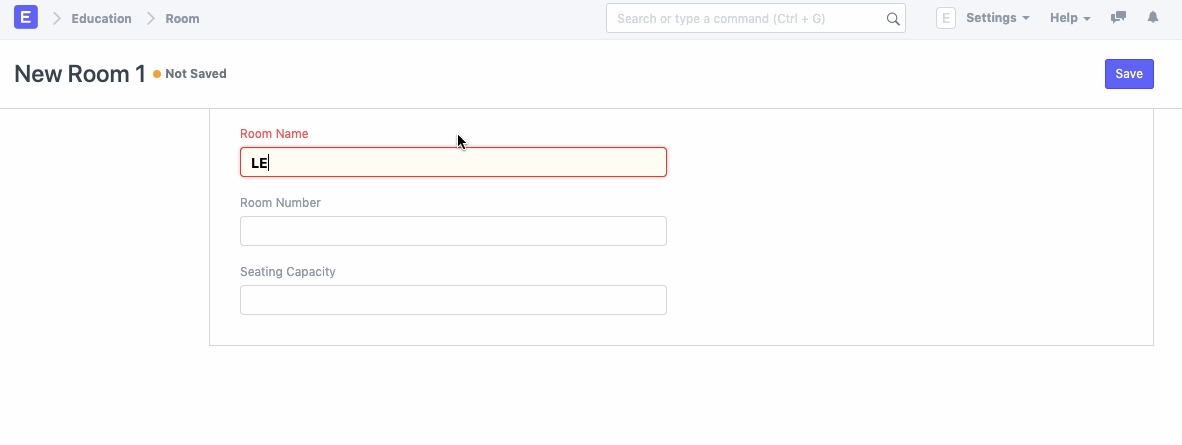Image resolution: width=1182 pixels, height=445 pixels.
Task: Expand the Settings dropdown menu
Action: (997, 18)
